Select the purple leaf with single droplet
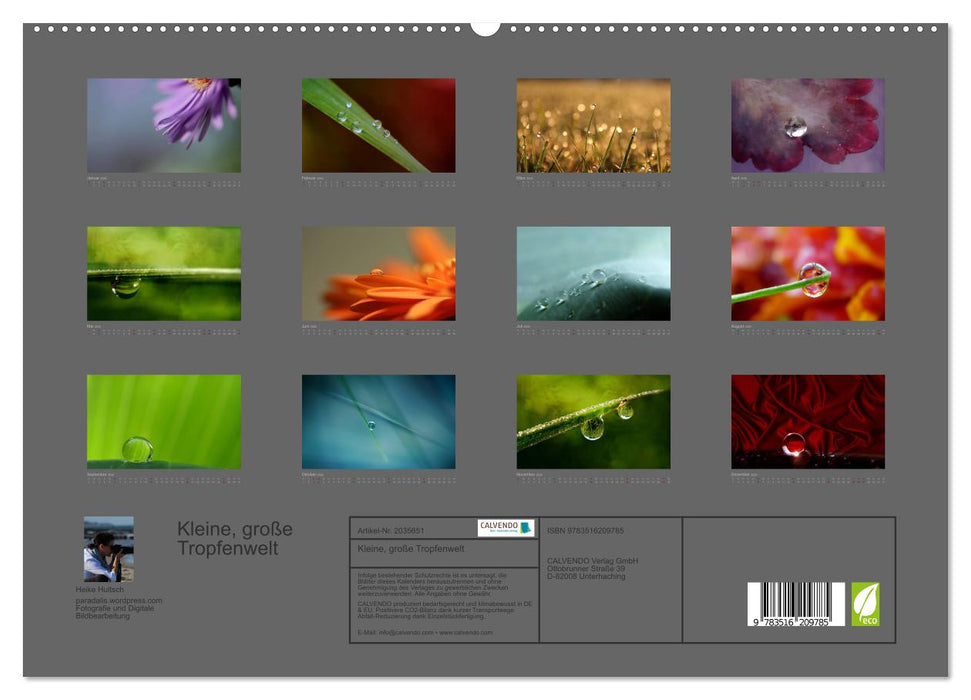Screen dimensions: 971x700 [x=807, y=125]
